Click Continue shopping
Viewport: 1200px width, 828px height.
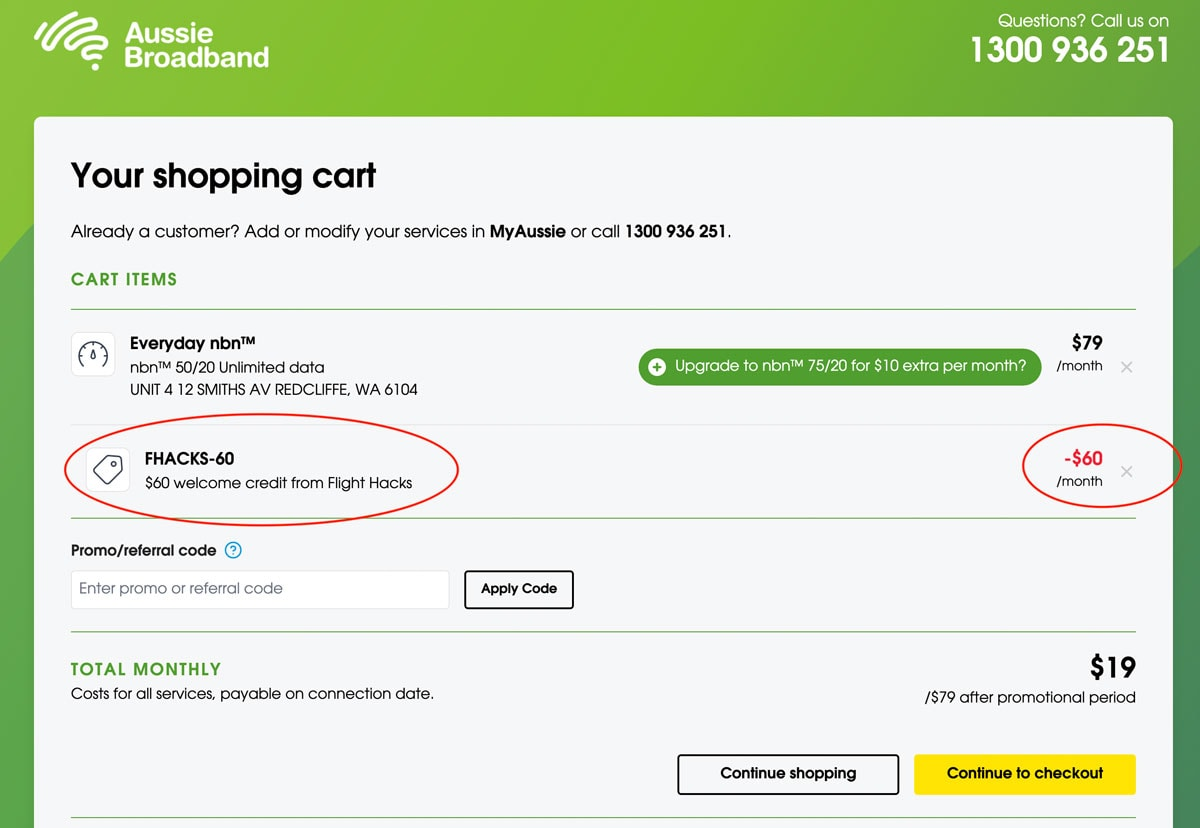788,773
